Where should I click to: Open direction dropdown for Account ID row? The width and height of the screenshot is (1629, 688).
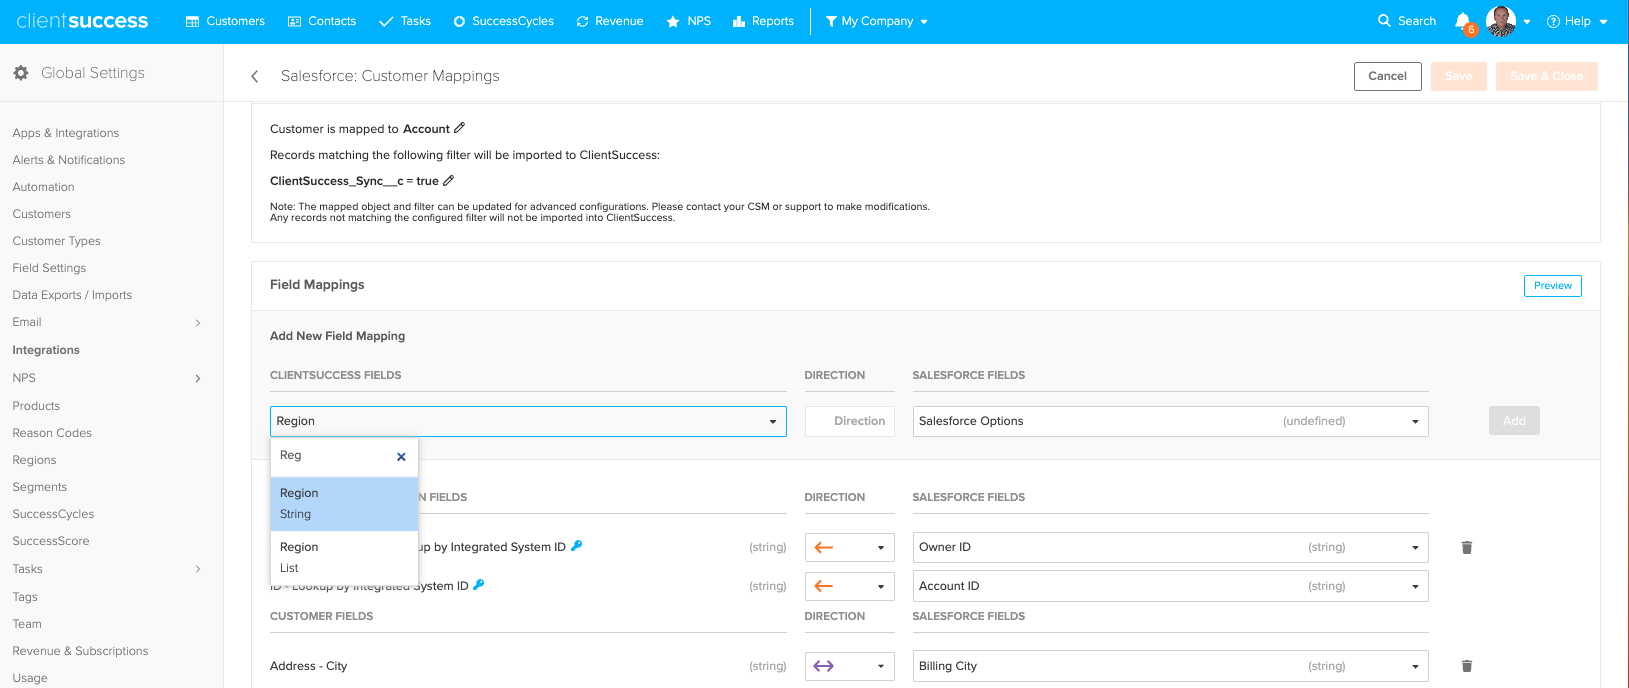849,586
